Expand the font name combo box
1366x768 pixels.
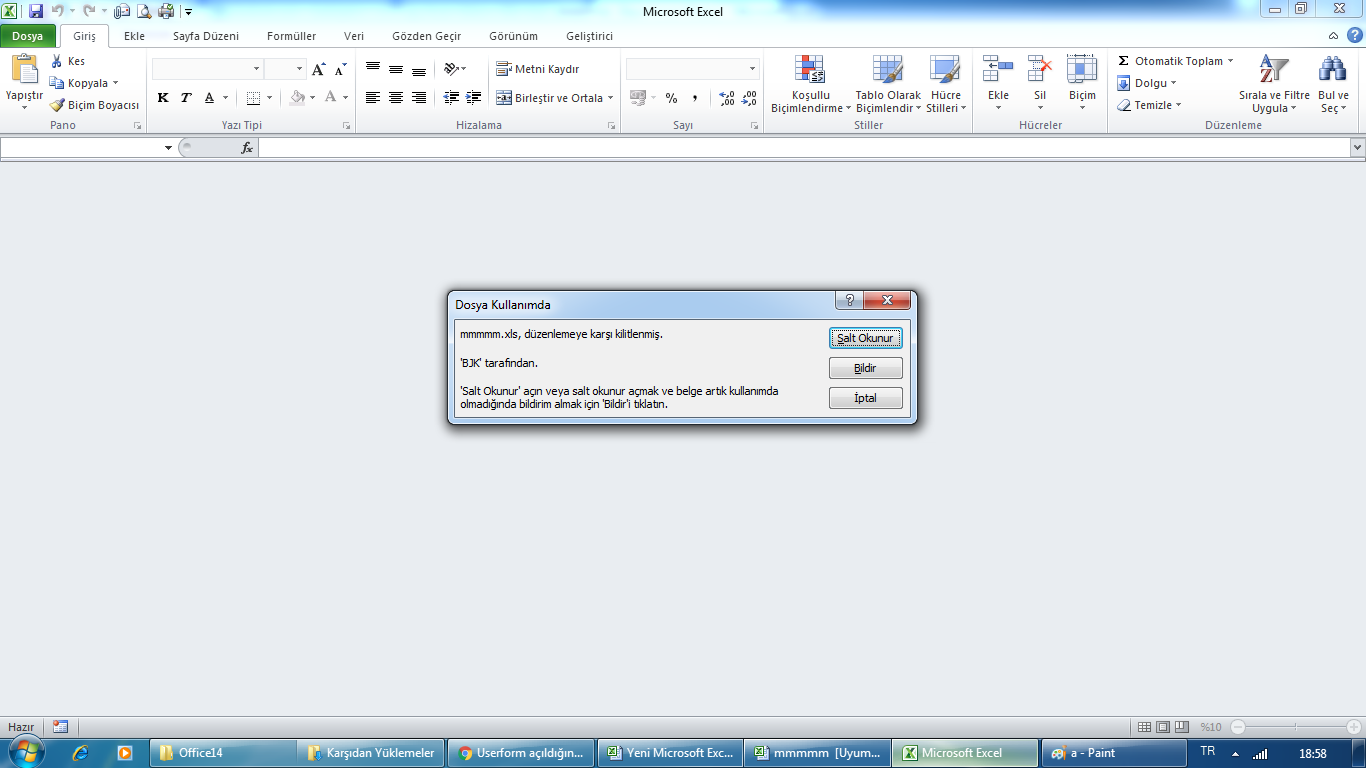click(257, 69)
